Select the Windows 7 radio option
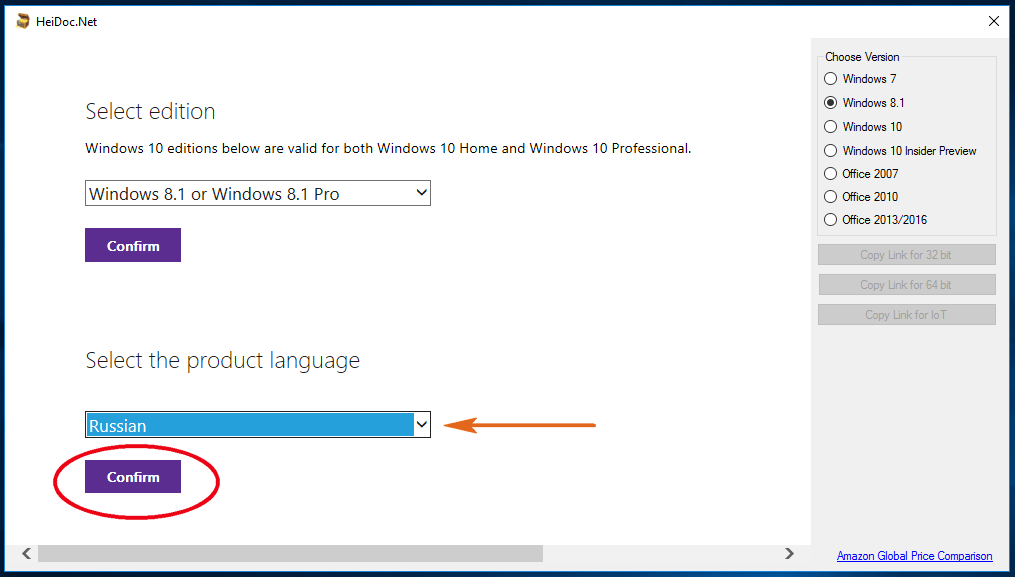1015x577 pixels. coord(830,79)
